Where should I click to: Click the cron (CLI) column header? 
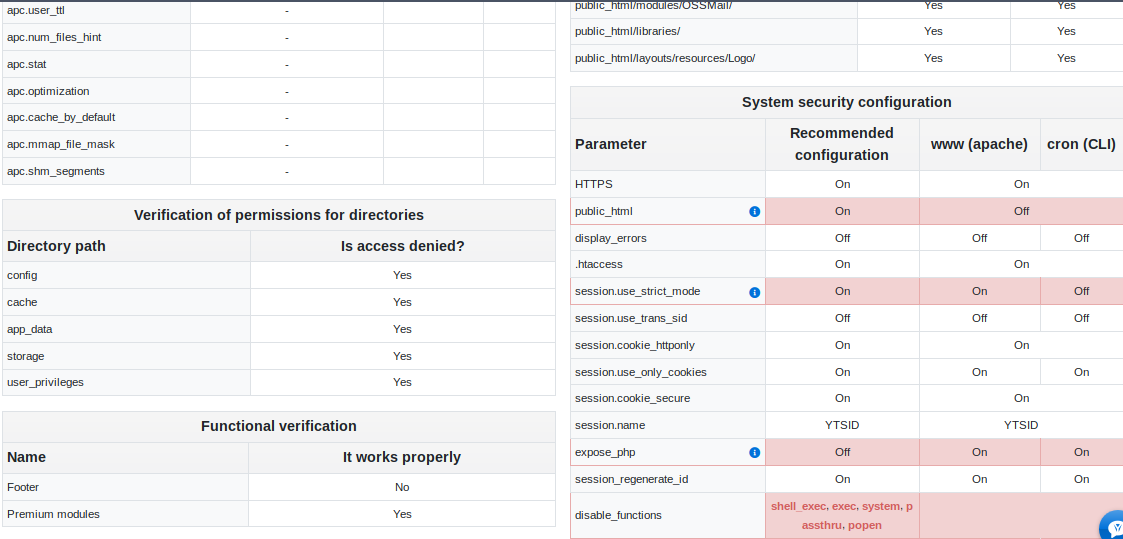1081,144
